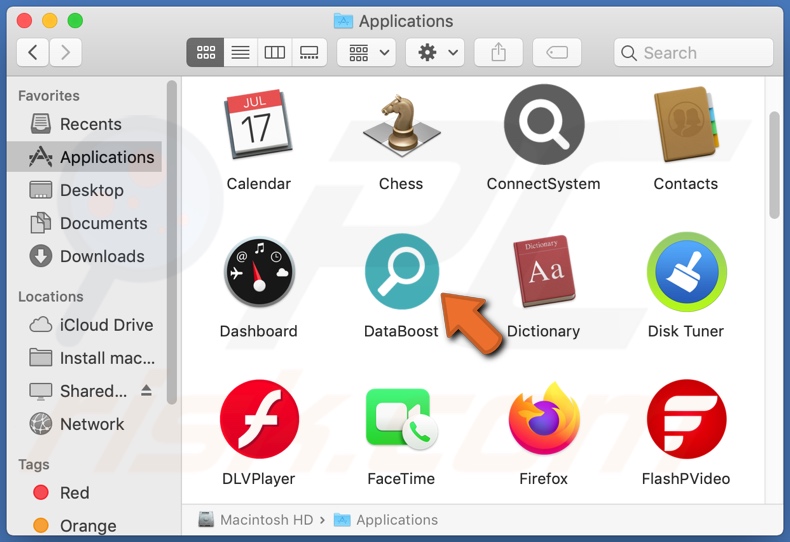Go back with the left arrow
The image size is (790, 542).
(x=33, y=52)
